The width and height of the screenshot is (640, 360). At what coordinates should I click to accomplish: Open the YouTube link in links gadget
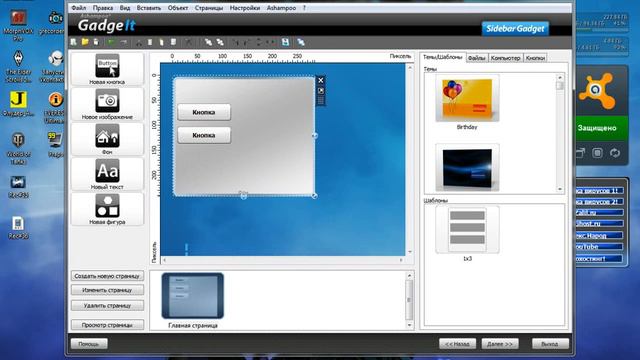(599, 247)
